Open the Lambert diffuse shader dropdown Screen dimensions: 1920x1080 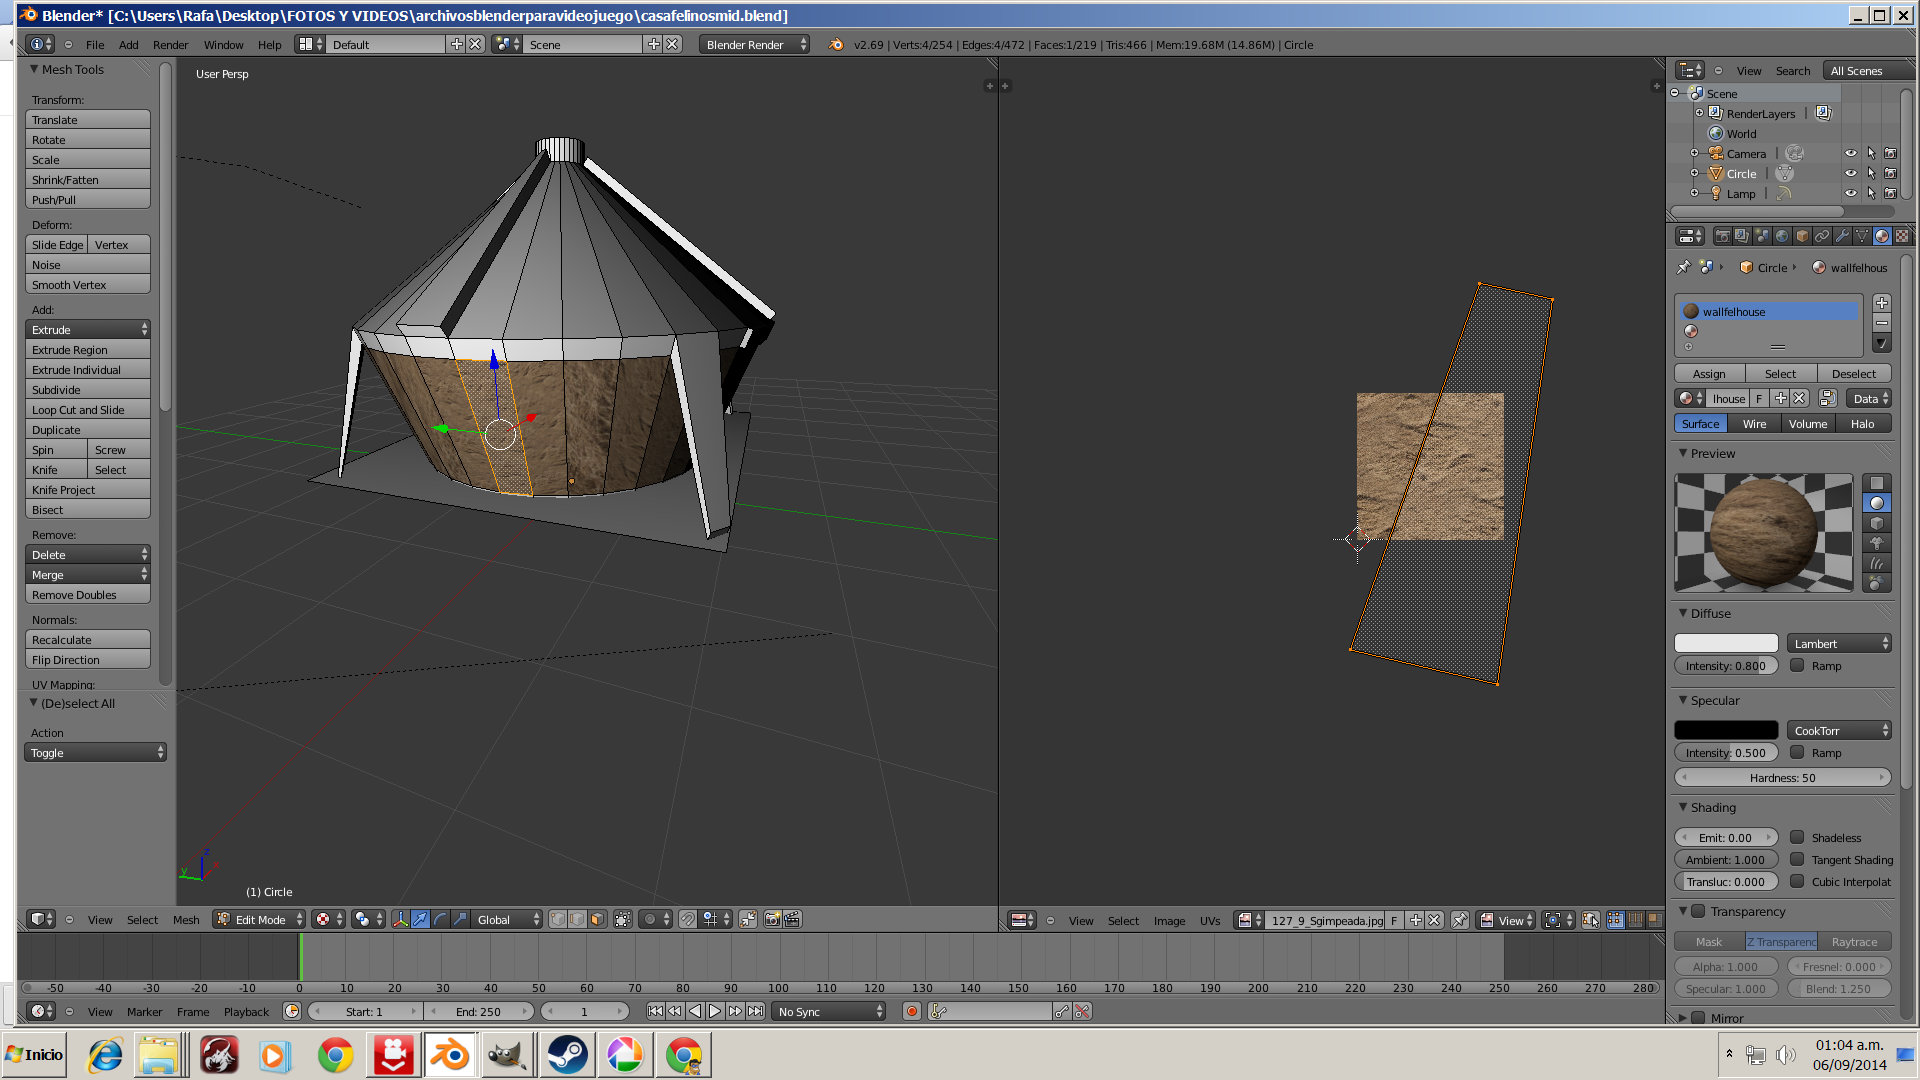[x=1840, y=644]
